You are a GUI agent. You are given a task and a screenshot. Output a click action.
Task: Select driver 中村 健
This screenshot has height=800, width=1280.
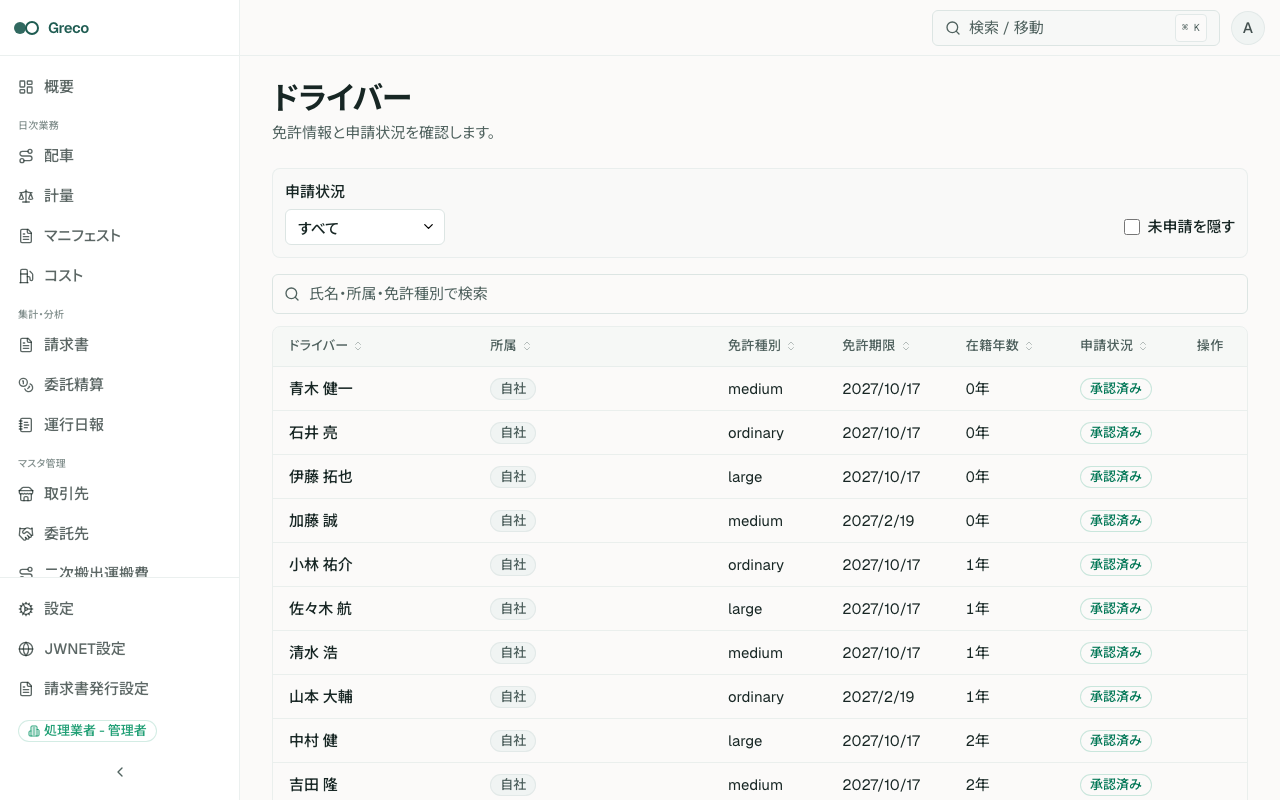pyautogui.click(x=313, y=741)
